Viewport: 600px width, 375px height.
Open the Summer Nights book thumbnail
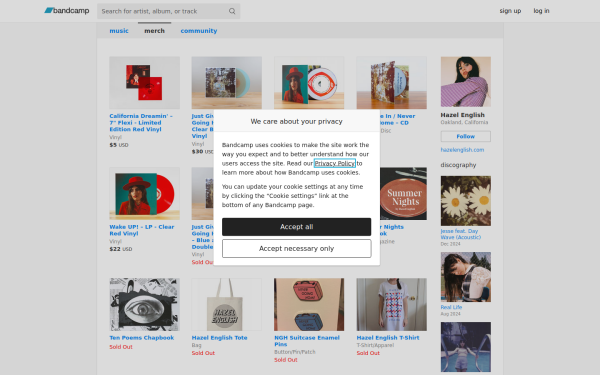coord(403,193)
